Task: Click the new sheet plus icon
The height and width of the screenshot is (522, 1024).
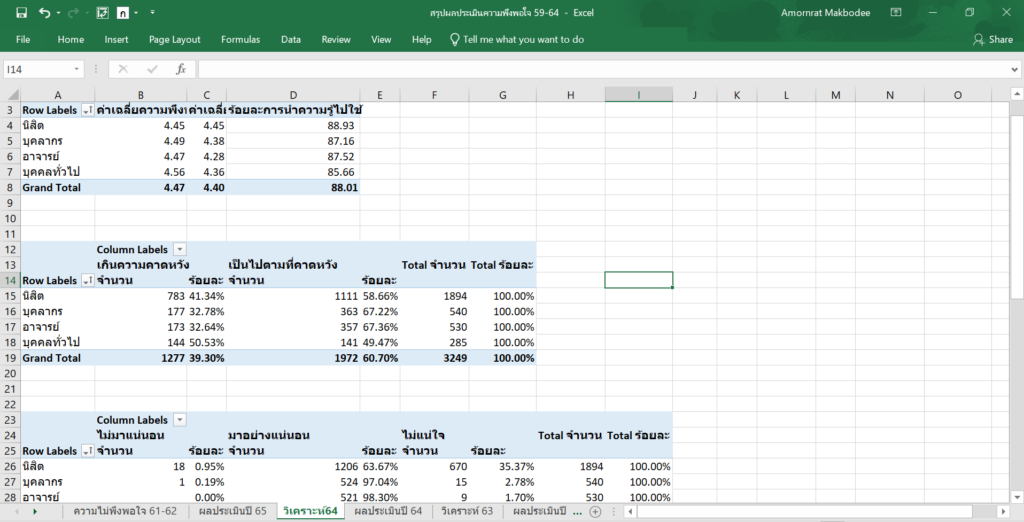Action: click(x=595, y=511)
